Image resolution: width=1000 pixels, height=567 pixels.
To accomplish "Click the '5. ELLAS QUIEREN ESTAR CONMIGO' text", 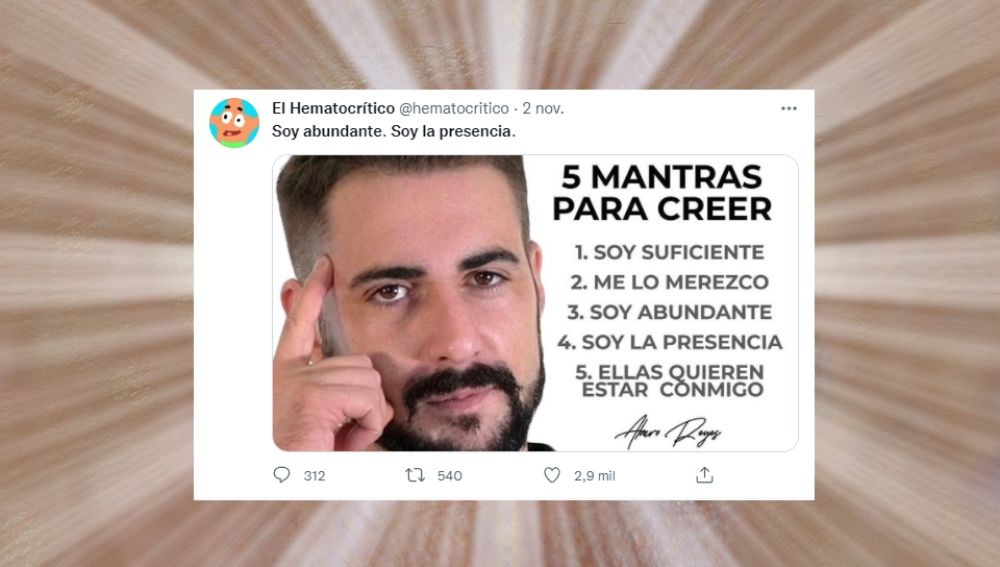I will (670, 381).
